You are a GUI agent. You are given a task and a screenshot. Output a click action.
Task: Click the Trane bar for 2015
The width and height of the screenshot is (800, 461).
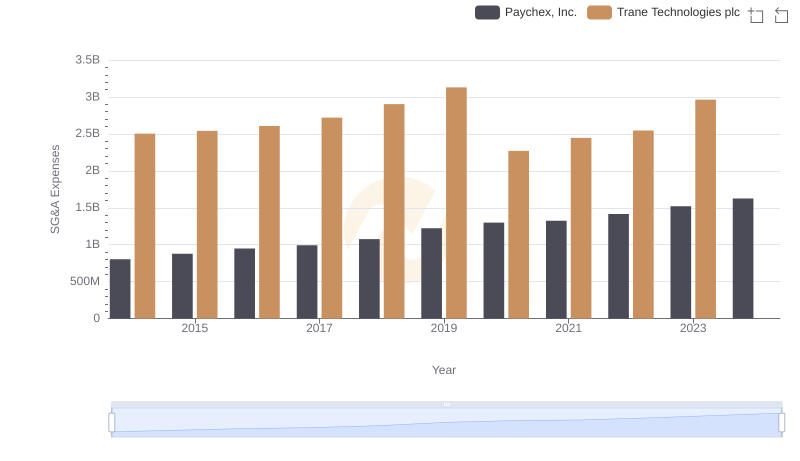click(207, 225)
